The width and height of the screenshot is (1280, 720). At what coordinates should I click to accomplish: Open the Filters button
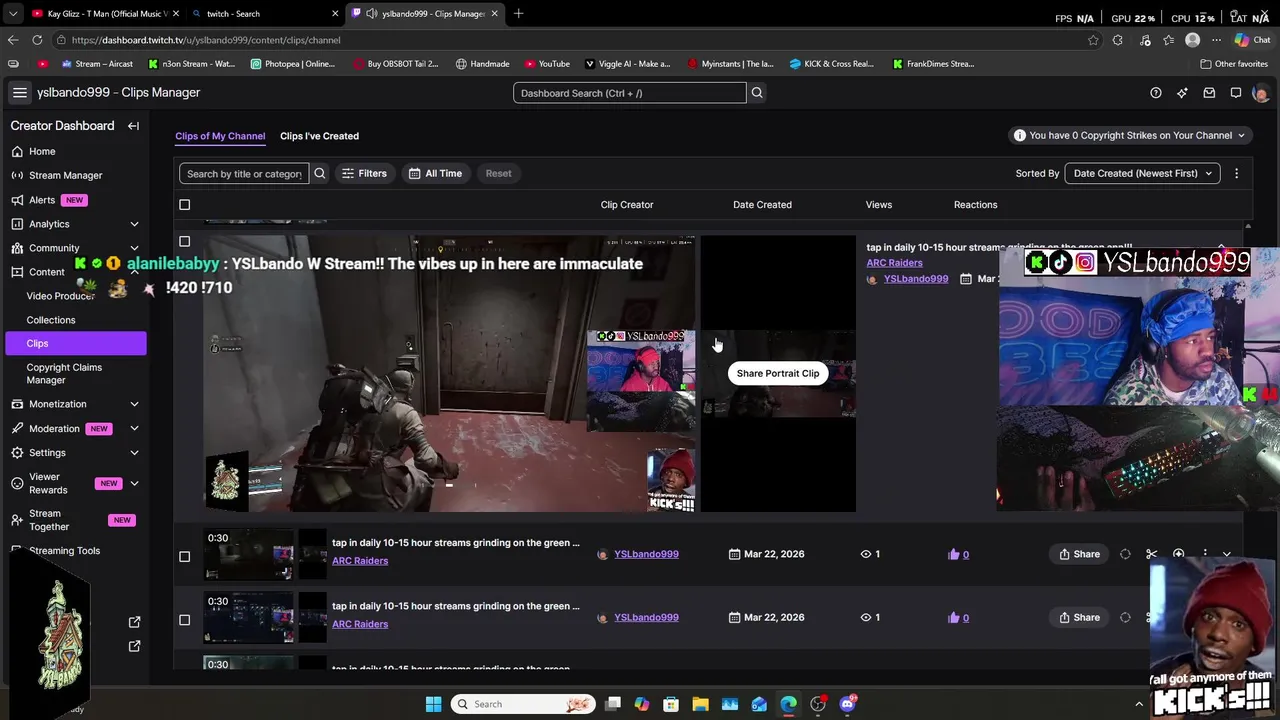coord(364,173)
